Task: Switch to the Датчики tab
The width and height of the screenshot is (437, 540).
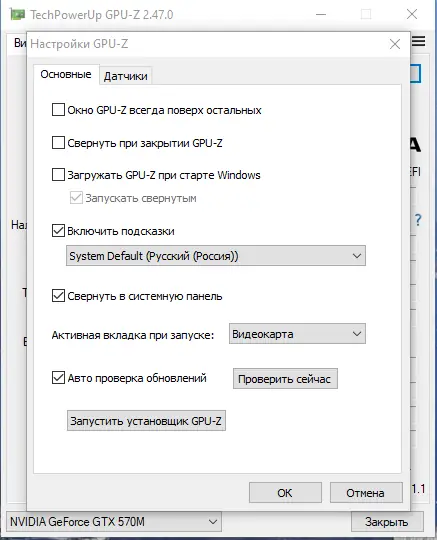Action: pos(126,76)
